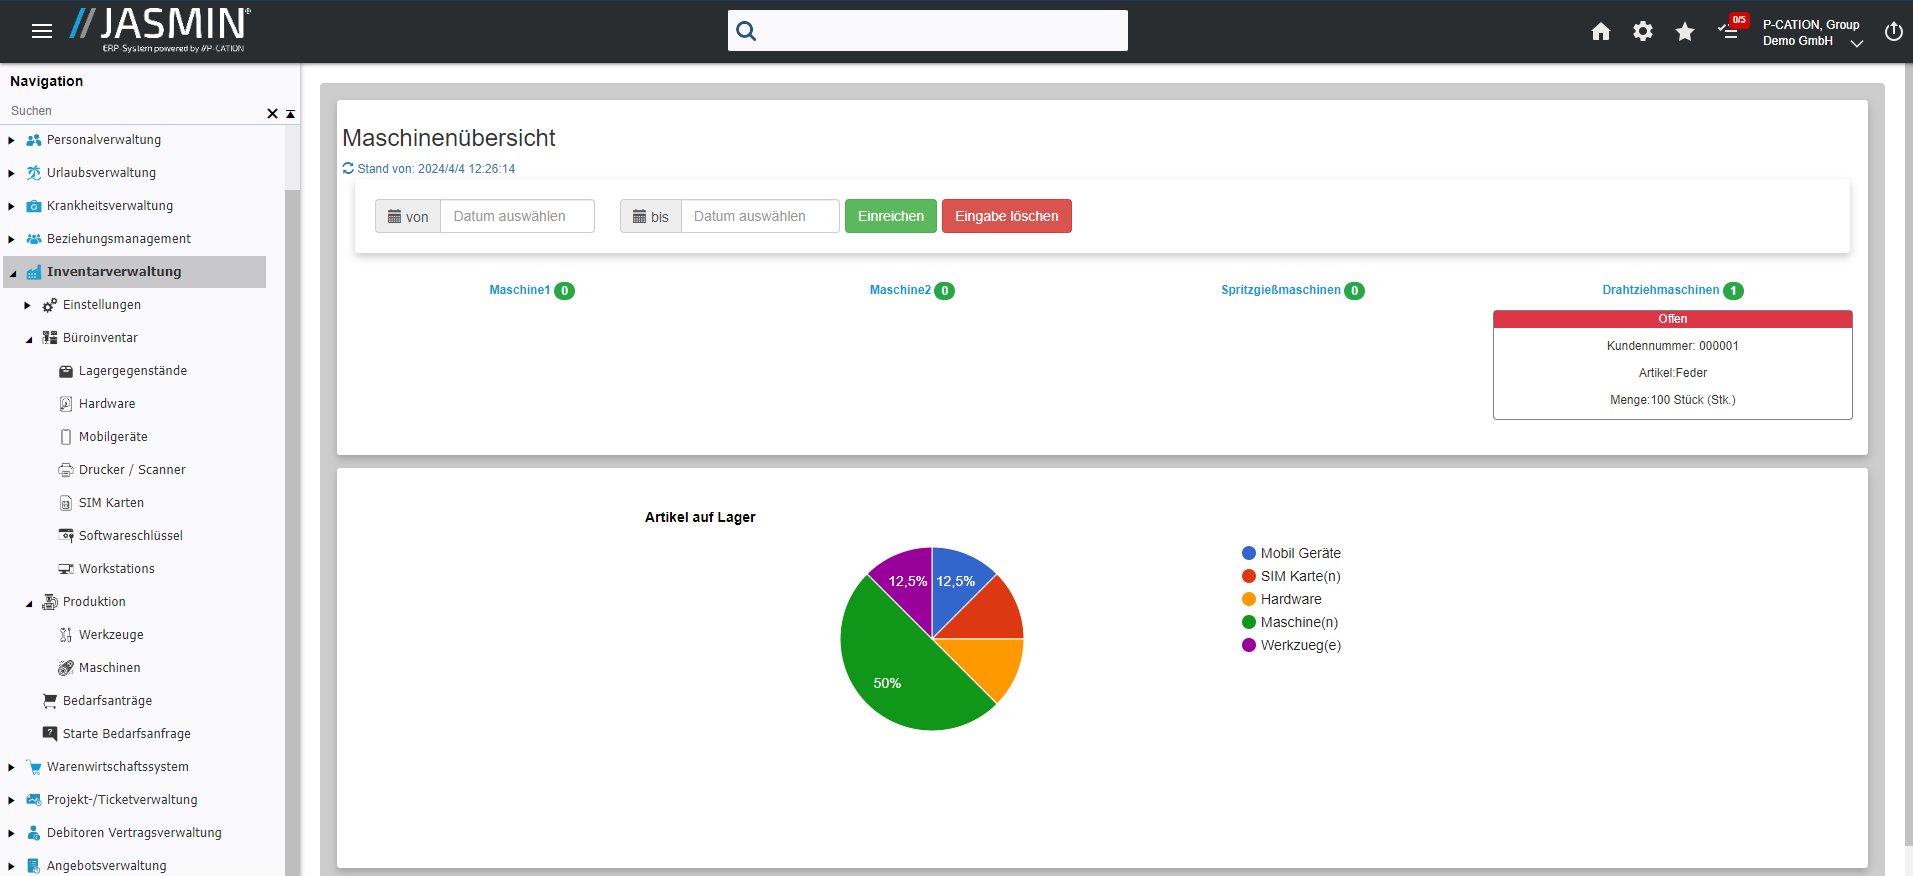Viewport: 1913px width, 876px height.
Task: Click the home icon in header
Action: pos(1600,32)
